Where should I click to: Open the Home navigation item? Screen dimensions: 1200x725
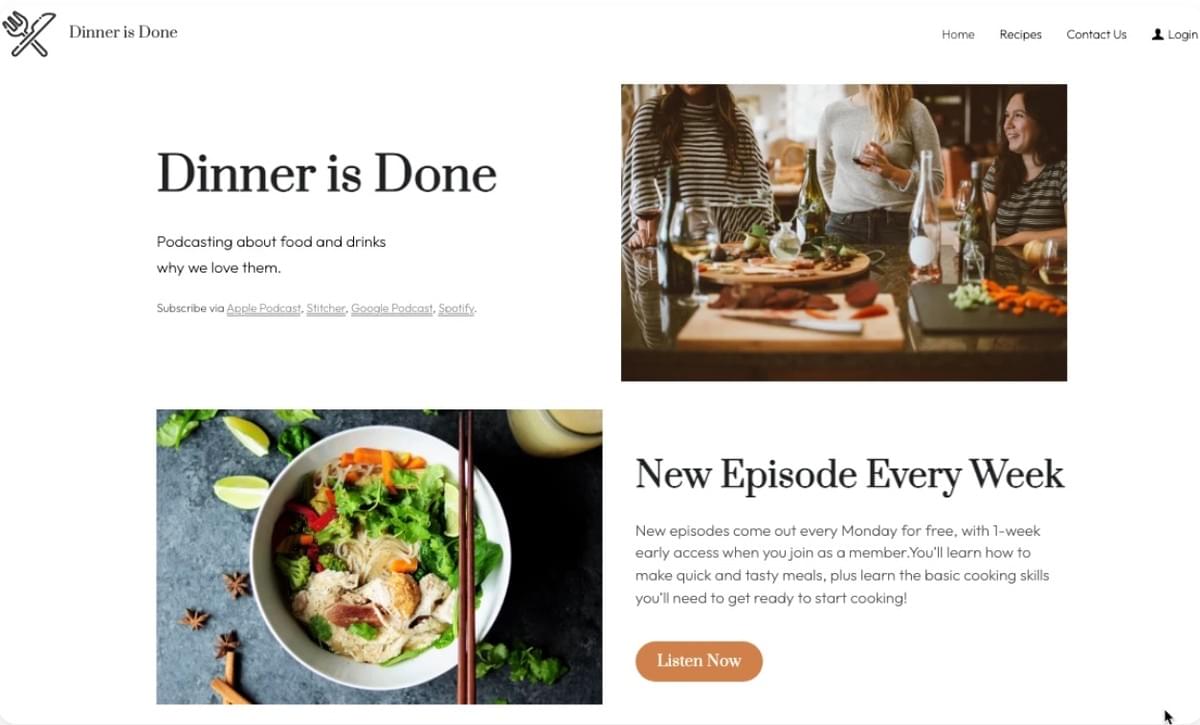958,34
